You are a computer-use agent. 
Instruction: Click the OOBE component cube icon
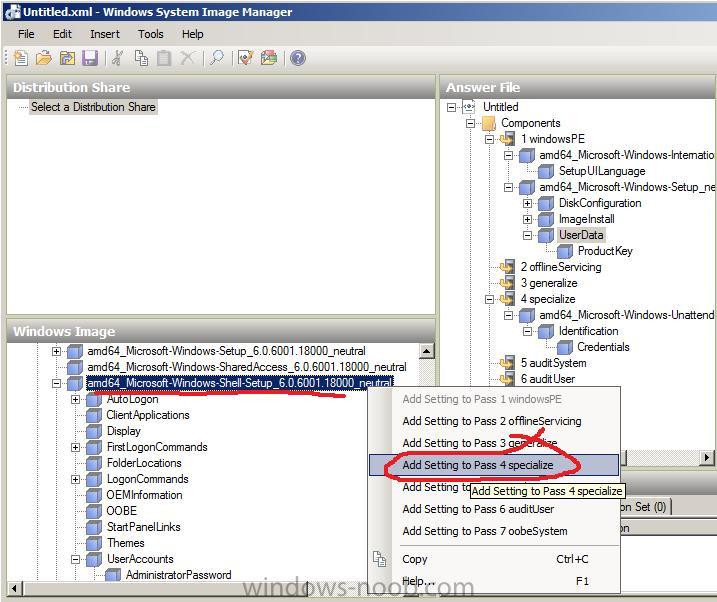click(x=94, y=511)
